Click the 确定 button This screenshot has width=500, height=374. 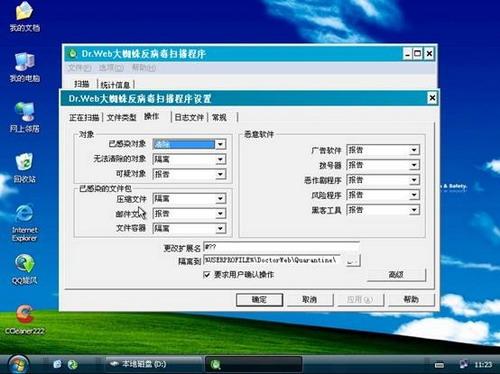point(259,299)
